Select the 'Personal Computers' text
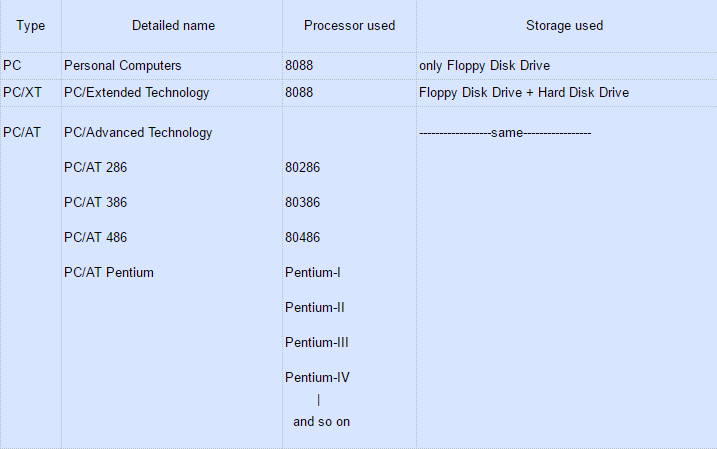Viewport: 717px width, 449px height. click(x=123, y=66)
